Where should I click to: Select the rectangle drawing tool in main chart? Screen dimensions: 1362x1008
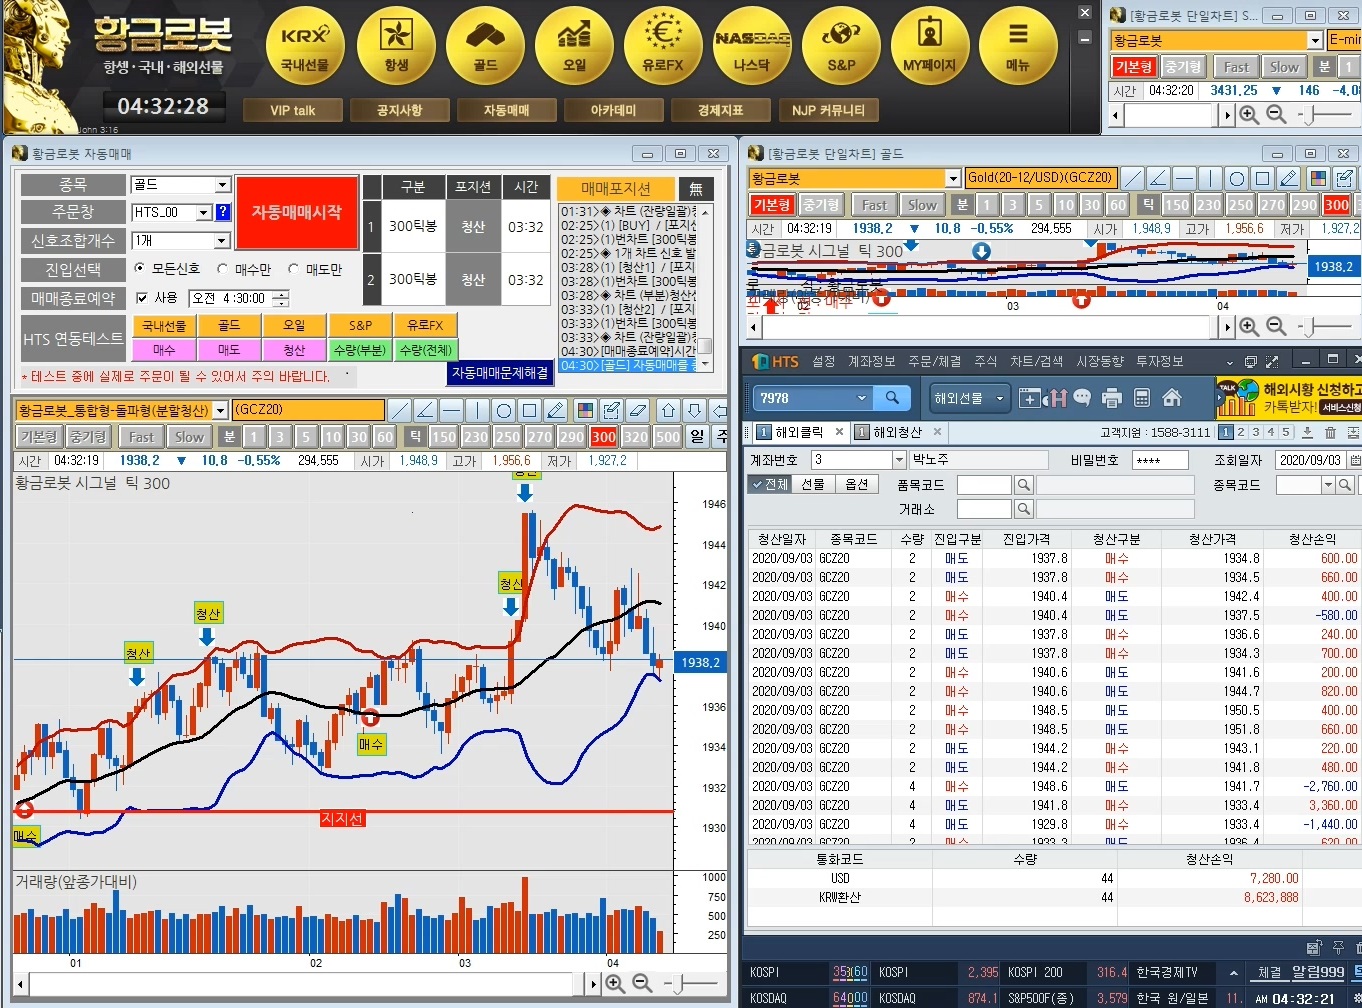click(x=530, y=411)
